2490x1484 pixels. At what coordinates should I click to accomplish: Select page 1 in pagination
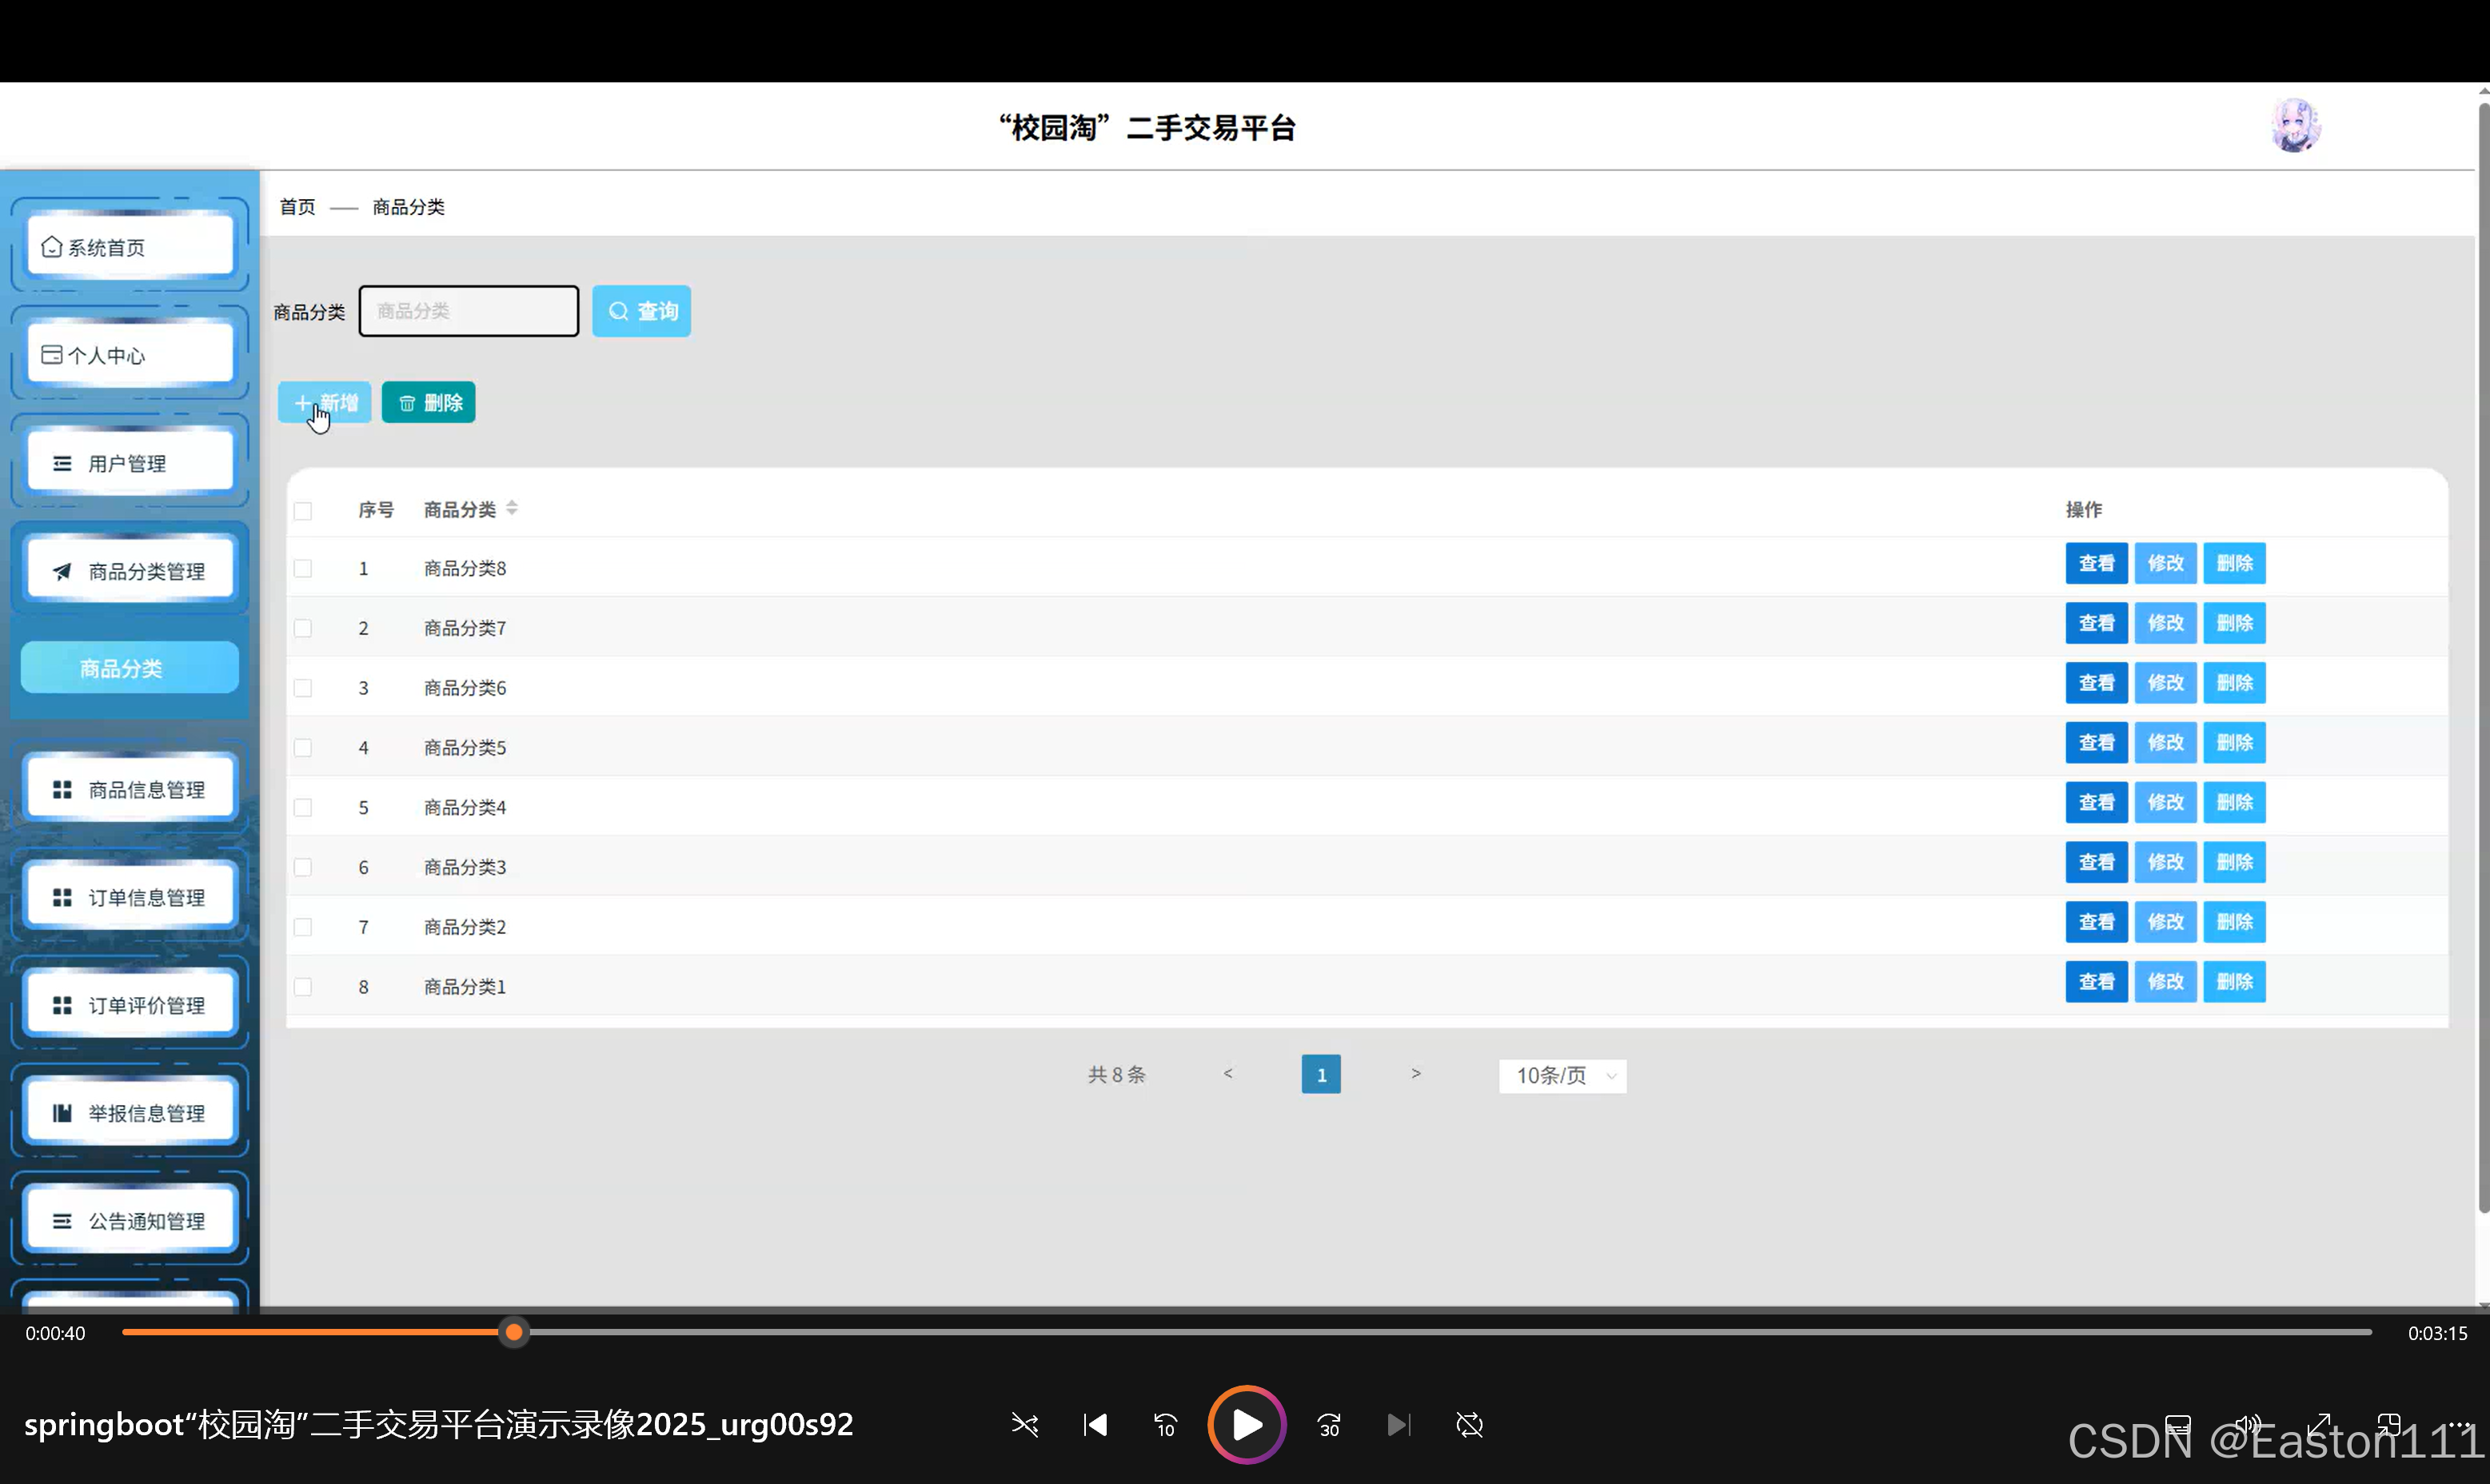(x=1321, y=1074)
